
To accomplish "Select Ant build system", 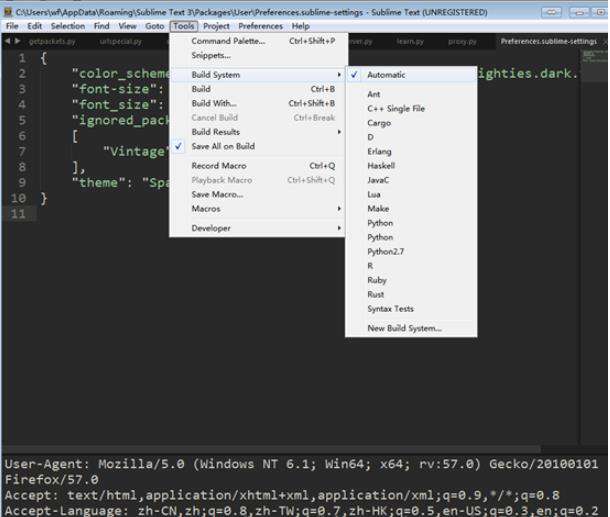I will (411, 94).
